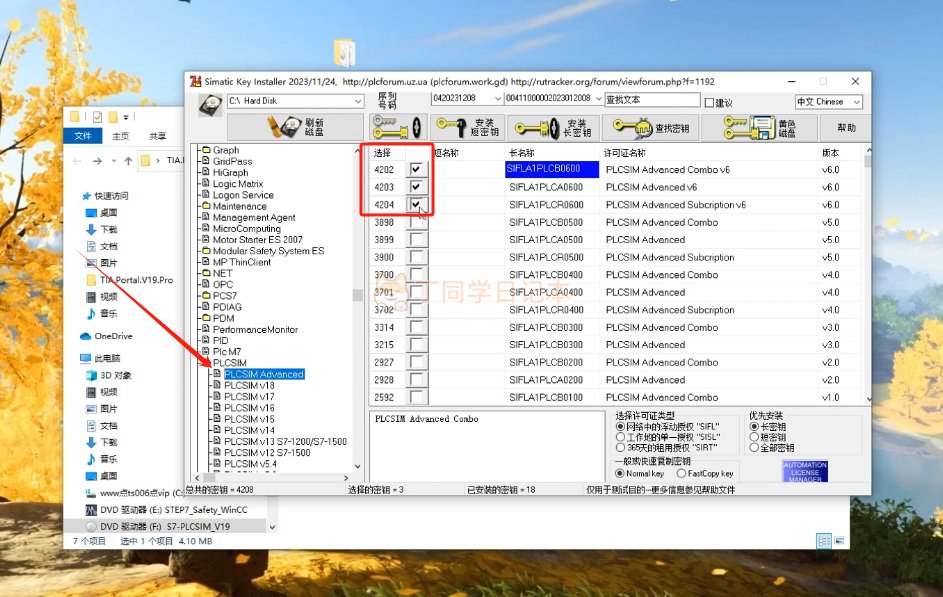Select PLCSIM v18 in the tree

pos(249,386)
